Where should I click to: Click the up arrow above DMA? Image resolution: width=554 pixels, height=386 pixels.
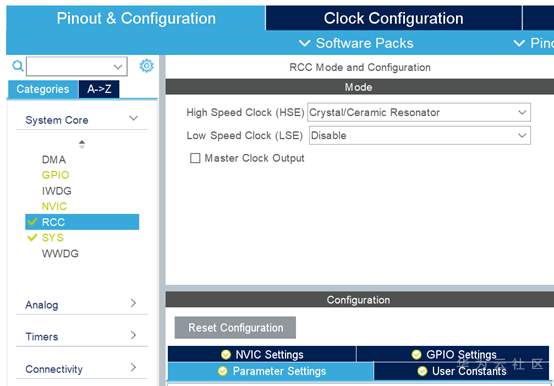(x=82, y=143)
